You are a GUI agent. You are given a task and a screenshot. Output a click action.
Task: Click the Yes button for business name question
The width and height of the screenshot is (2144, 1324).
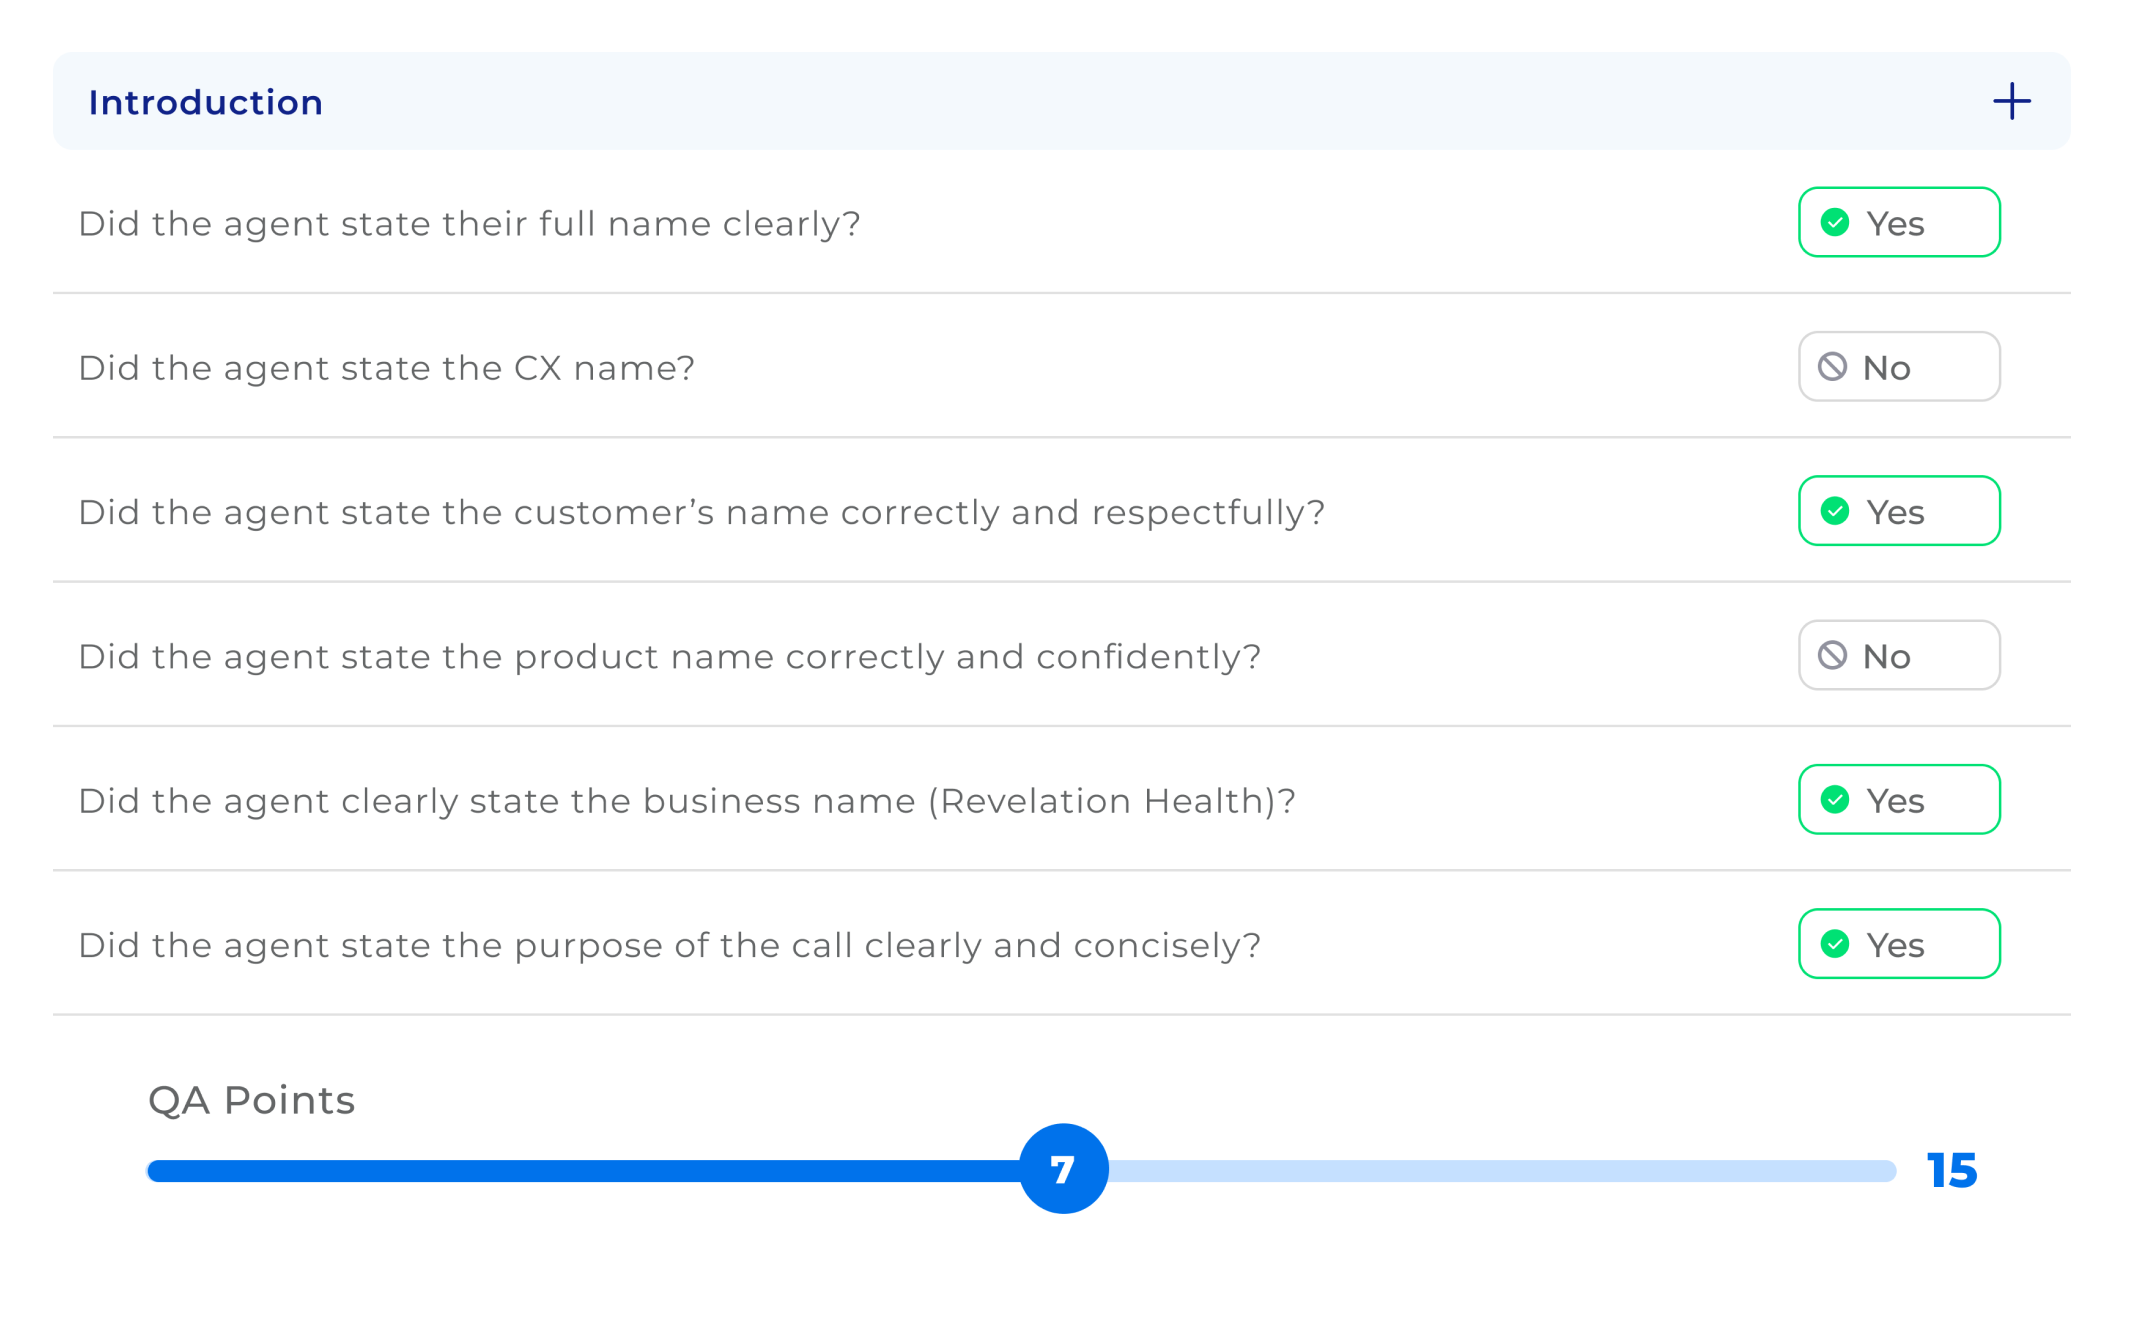click(x=1898, y=799)
